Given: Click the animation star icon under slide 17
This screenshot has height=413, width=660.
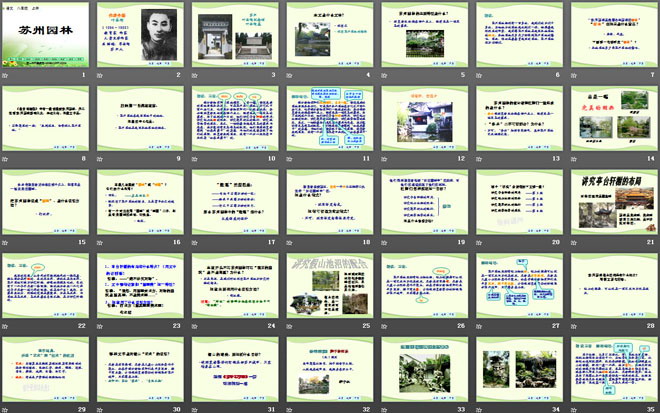Looking at the screenshot, I should 194,243.
